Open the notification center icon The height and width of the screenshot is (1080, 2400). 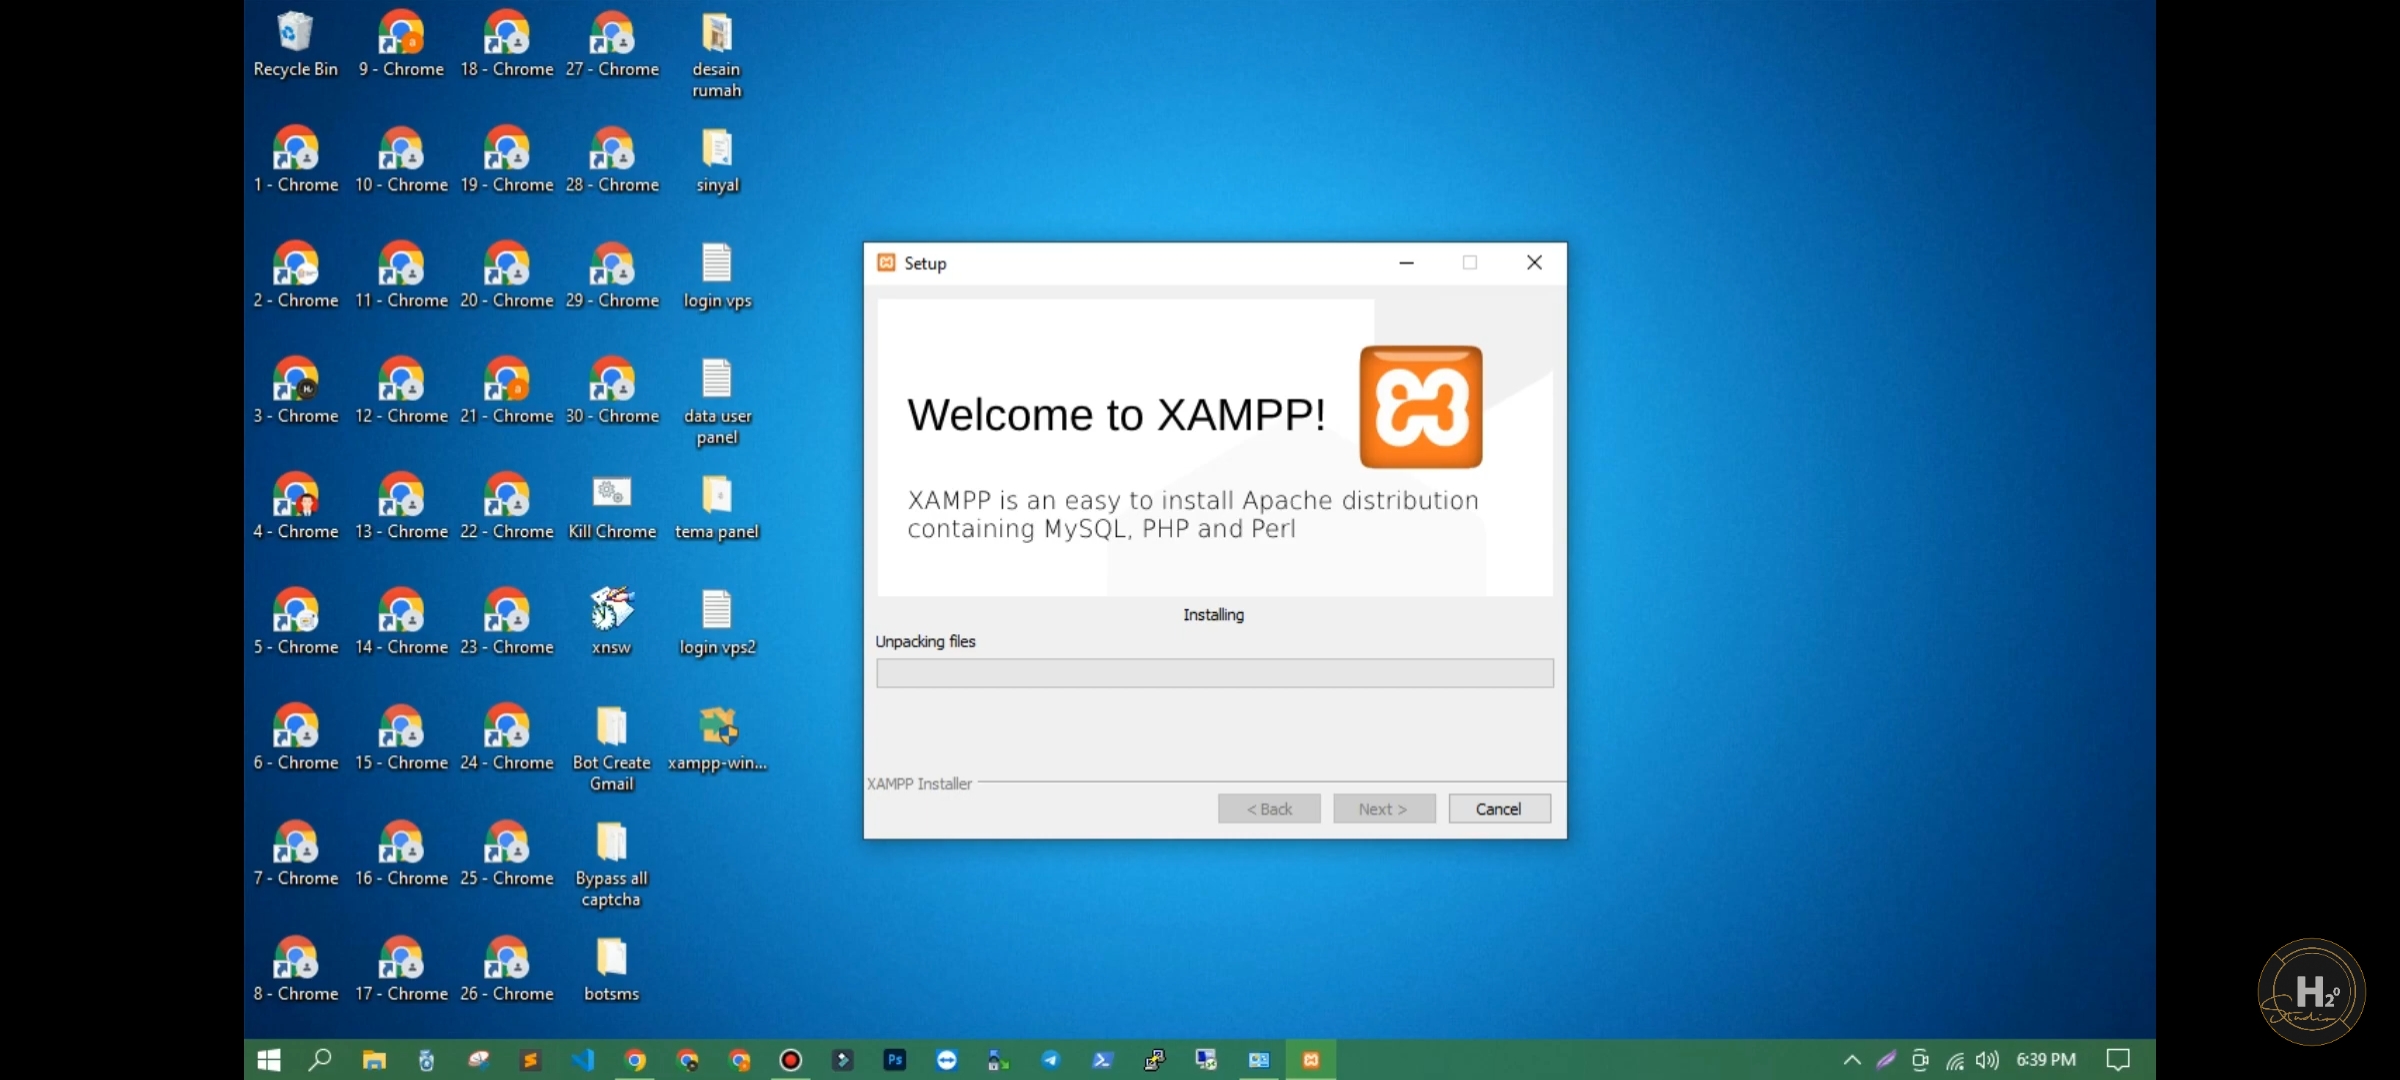click(x=2118, y=1060)
